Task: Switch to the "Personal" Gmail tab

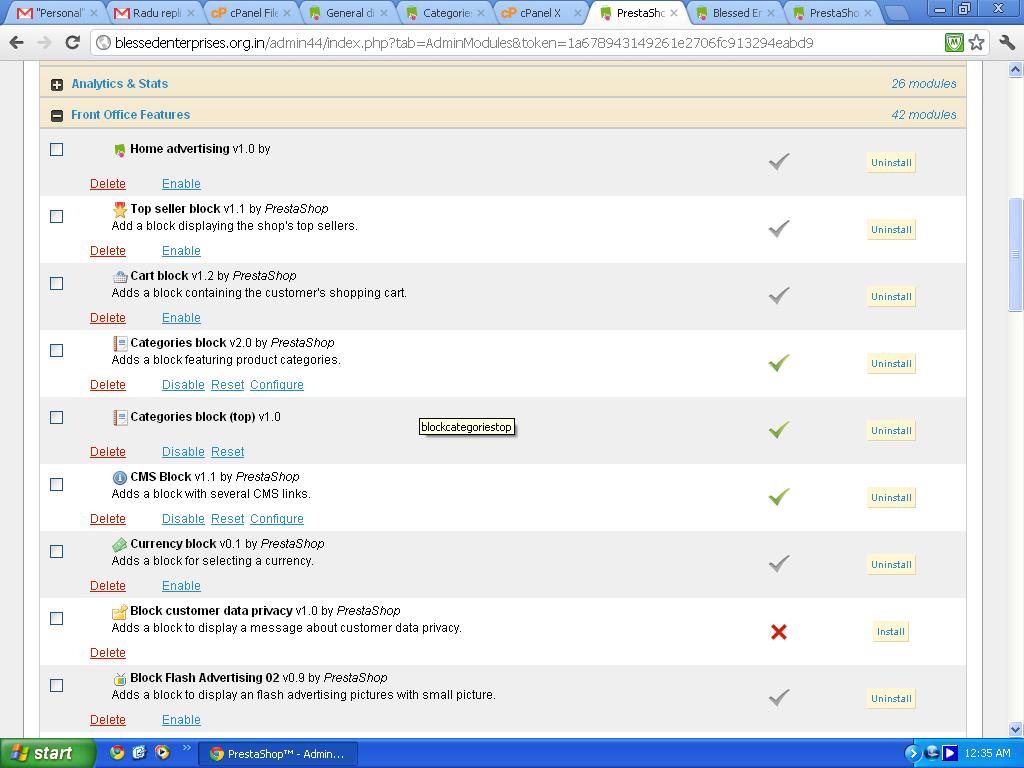Action: pos(57,12)
